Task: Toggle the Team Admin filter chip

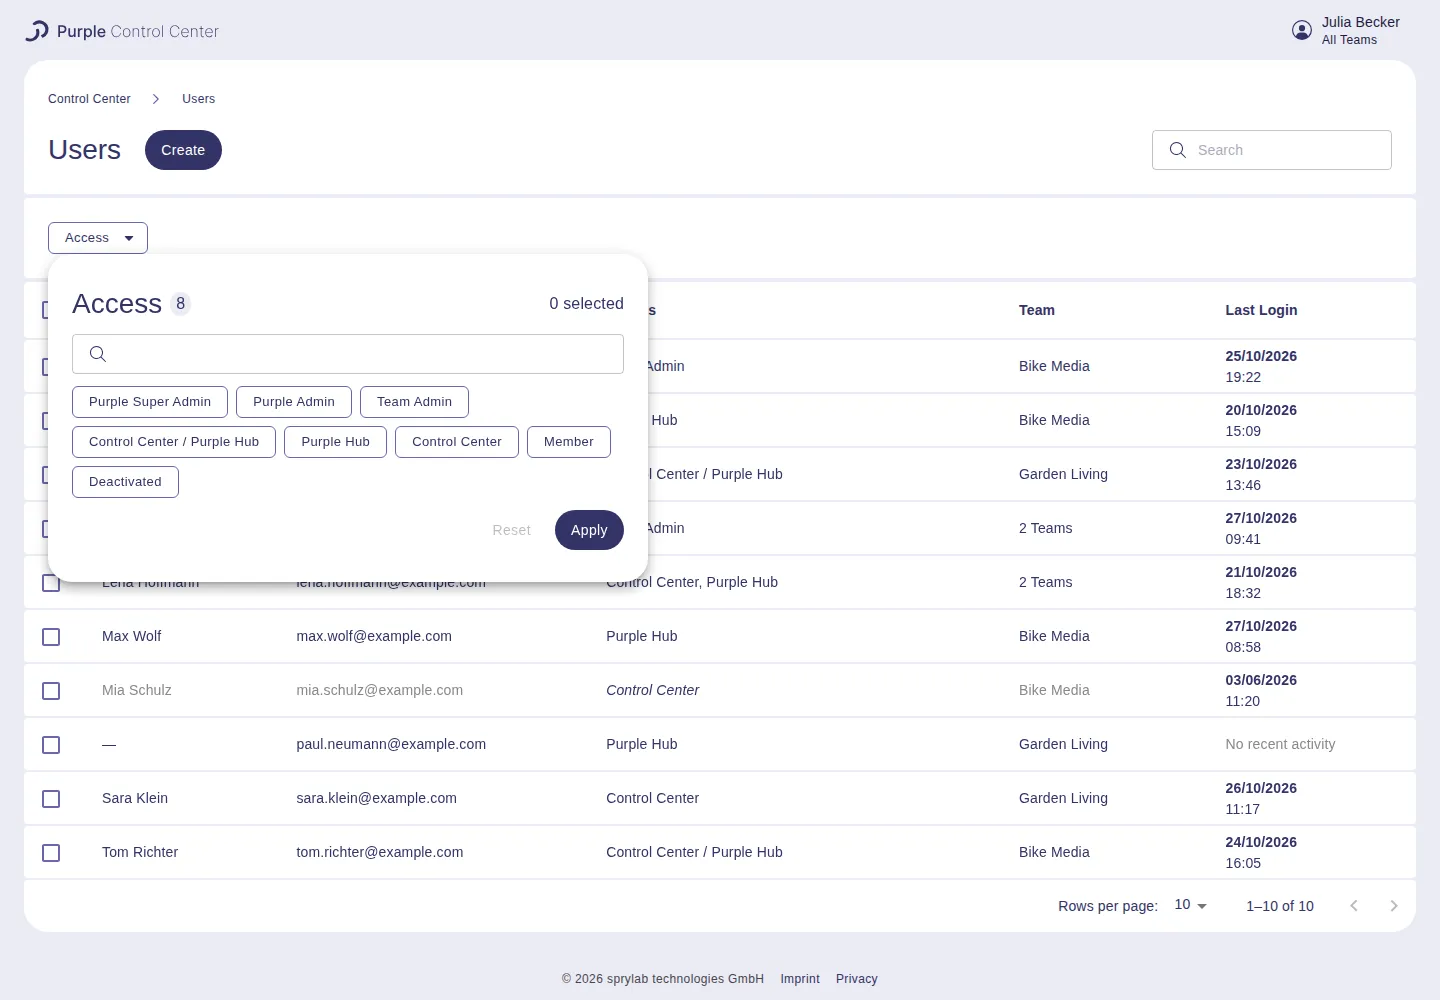Action: [414, 402]
